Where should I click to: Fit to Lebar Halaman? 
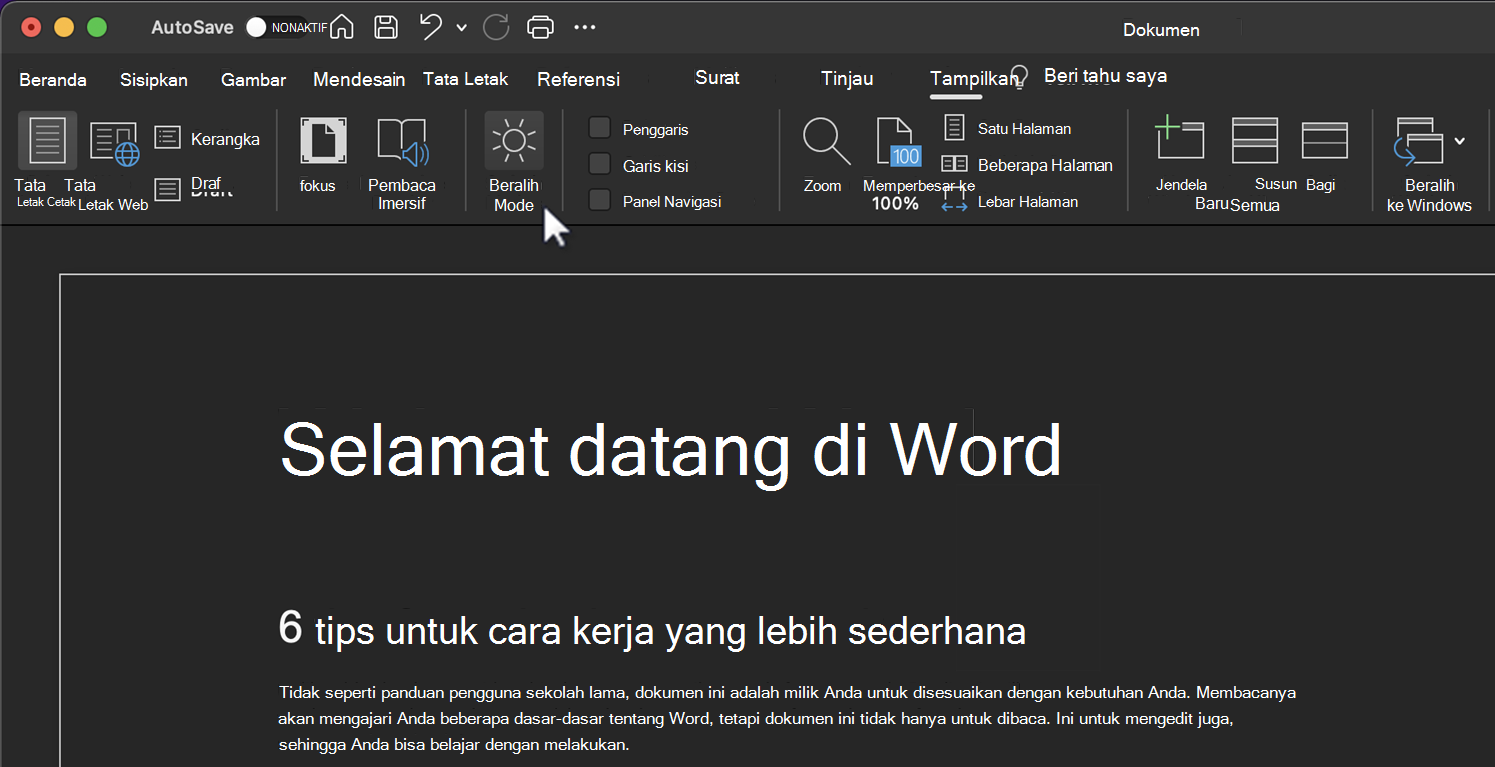pyautogui.click(x=1010, y=201)
